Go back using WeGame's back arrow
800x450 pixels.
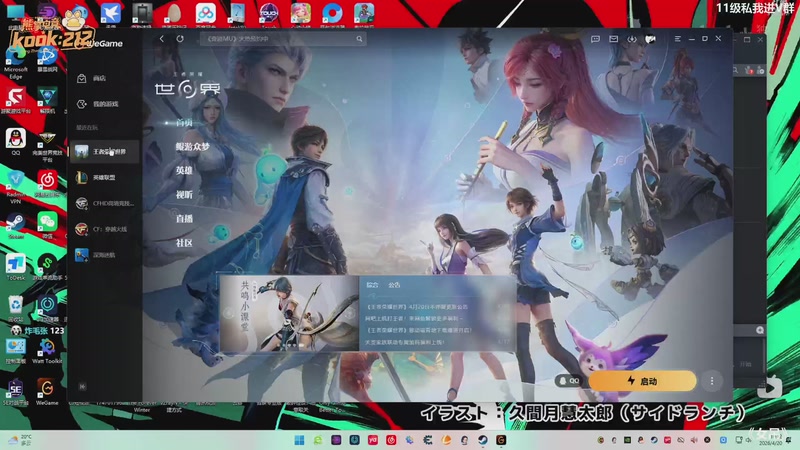pos(162,39)
